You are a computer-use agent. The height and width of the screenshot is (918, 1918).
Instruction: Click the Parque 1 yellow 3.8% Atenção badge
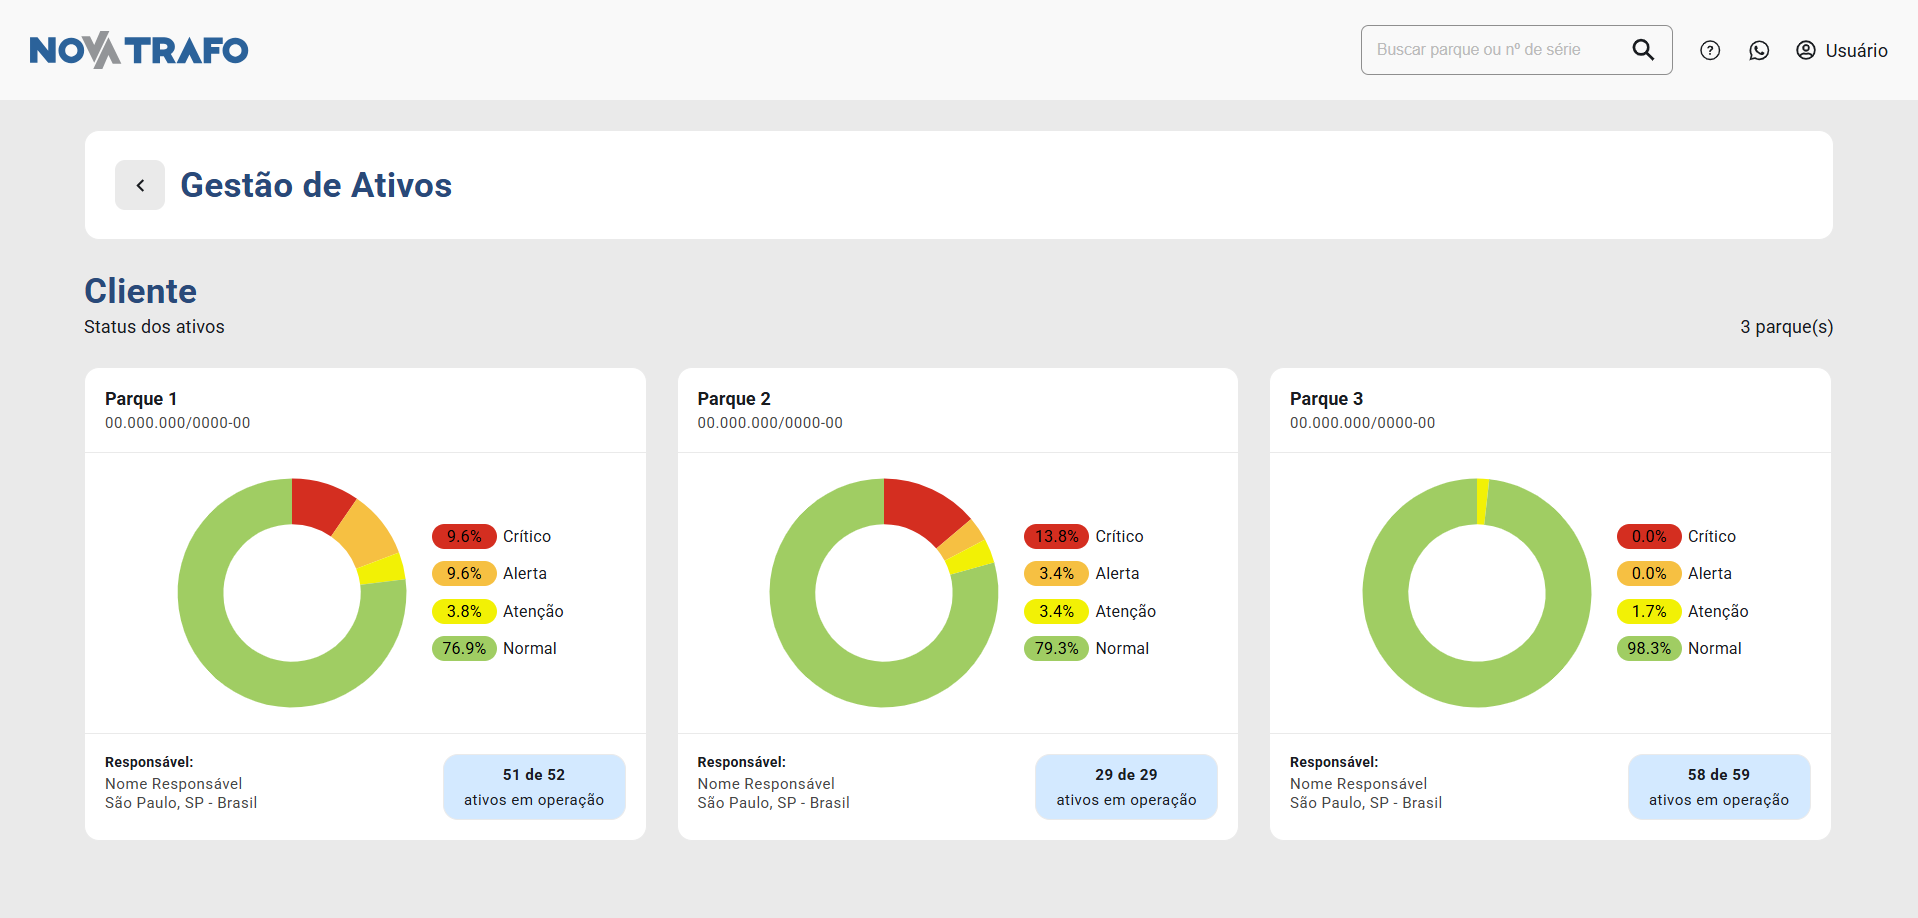[x=464, y=611]
